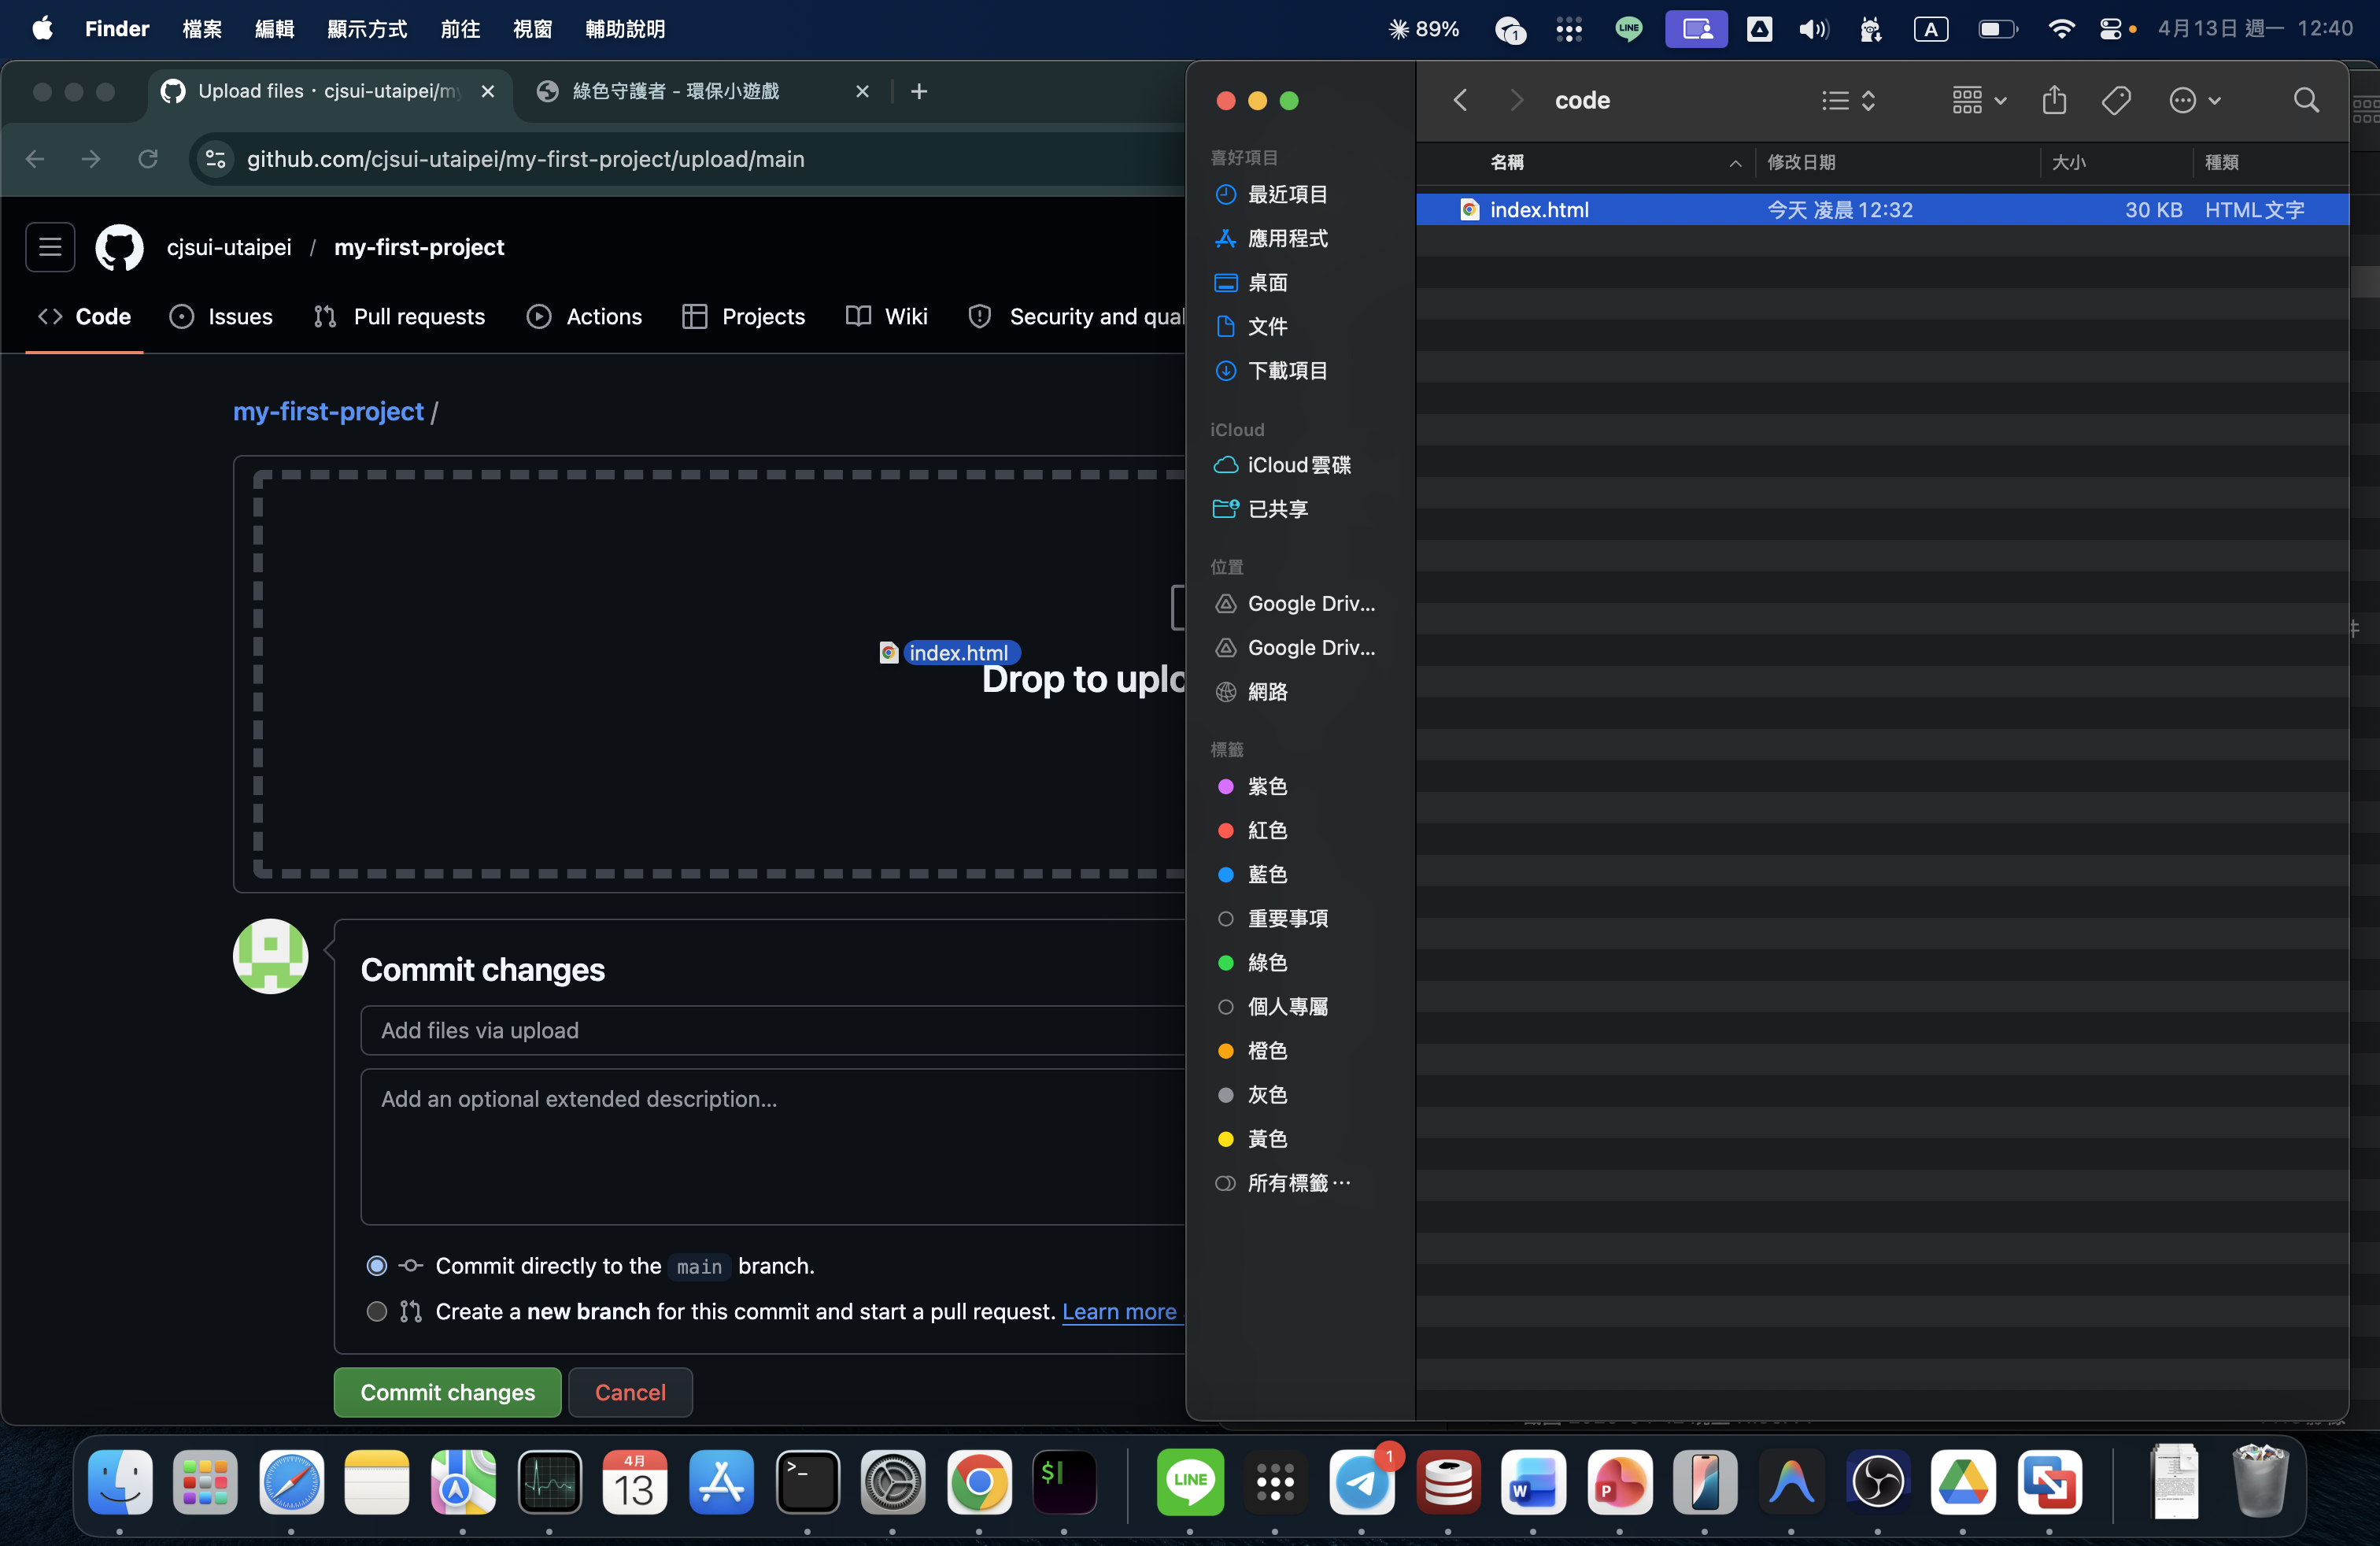Open Safari from the Dock
This screenshot has height=1546, width=2380.
click(x=291, y=1482)
